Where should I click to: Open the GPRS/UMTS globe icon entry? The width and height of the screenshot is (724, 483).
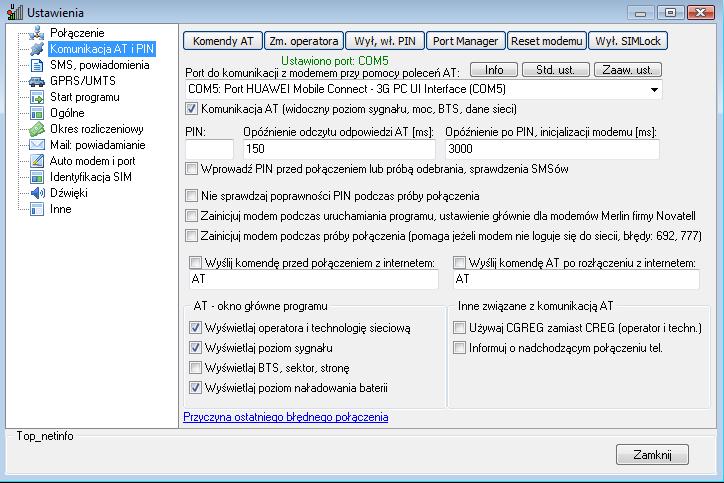(37, 81)
